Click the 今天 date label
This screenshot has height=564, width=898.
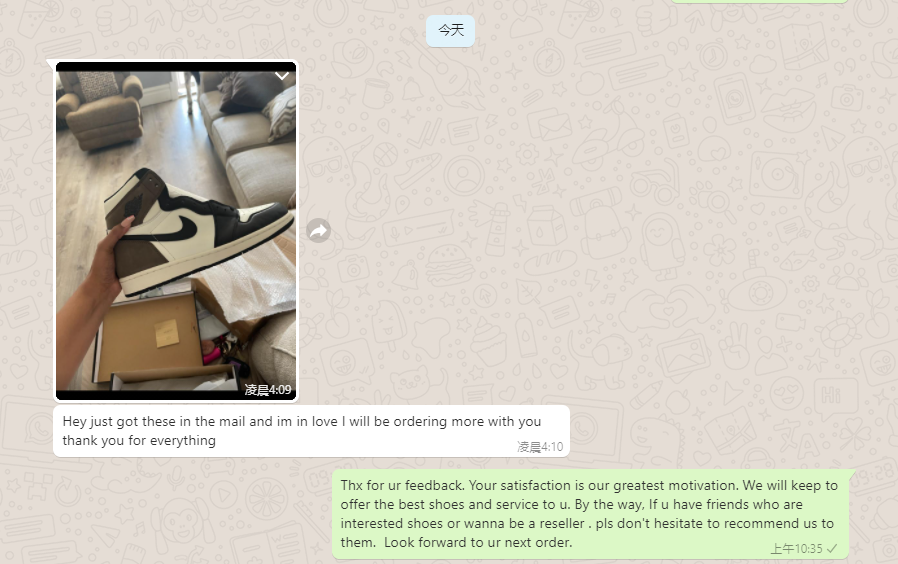(x=451, y=30)
